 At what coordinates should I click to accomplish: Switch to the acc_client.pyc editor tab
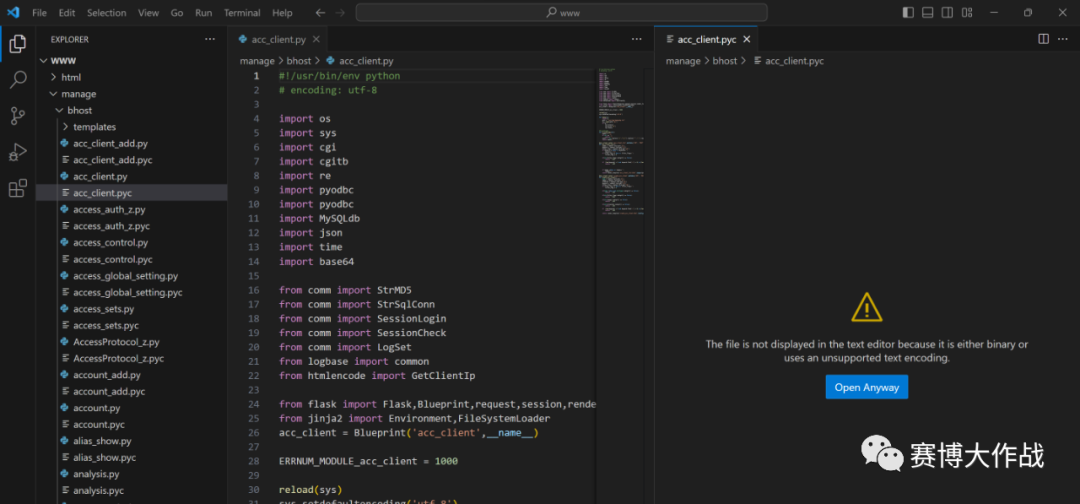tap(706, 39)
